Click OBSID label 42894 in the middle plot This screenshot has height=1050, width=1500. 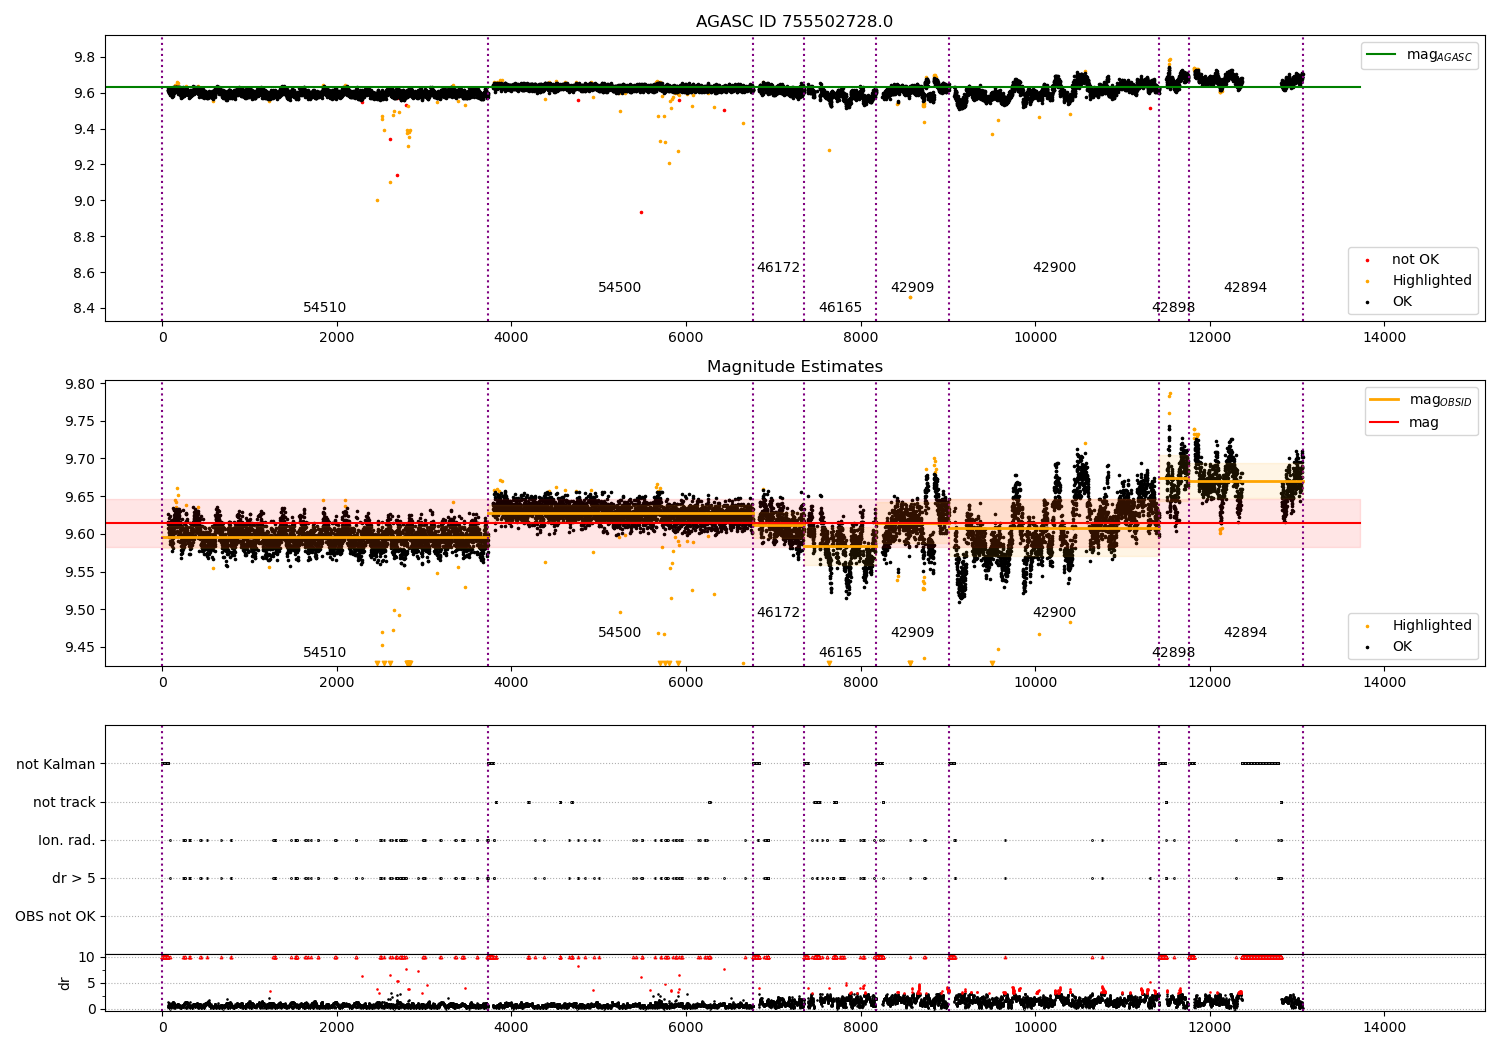point(1245,633)
